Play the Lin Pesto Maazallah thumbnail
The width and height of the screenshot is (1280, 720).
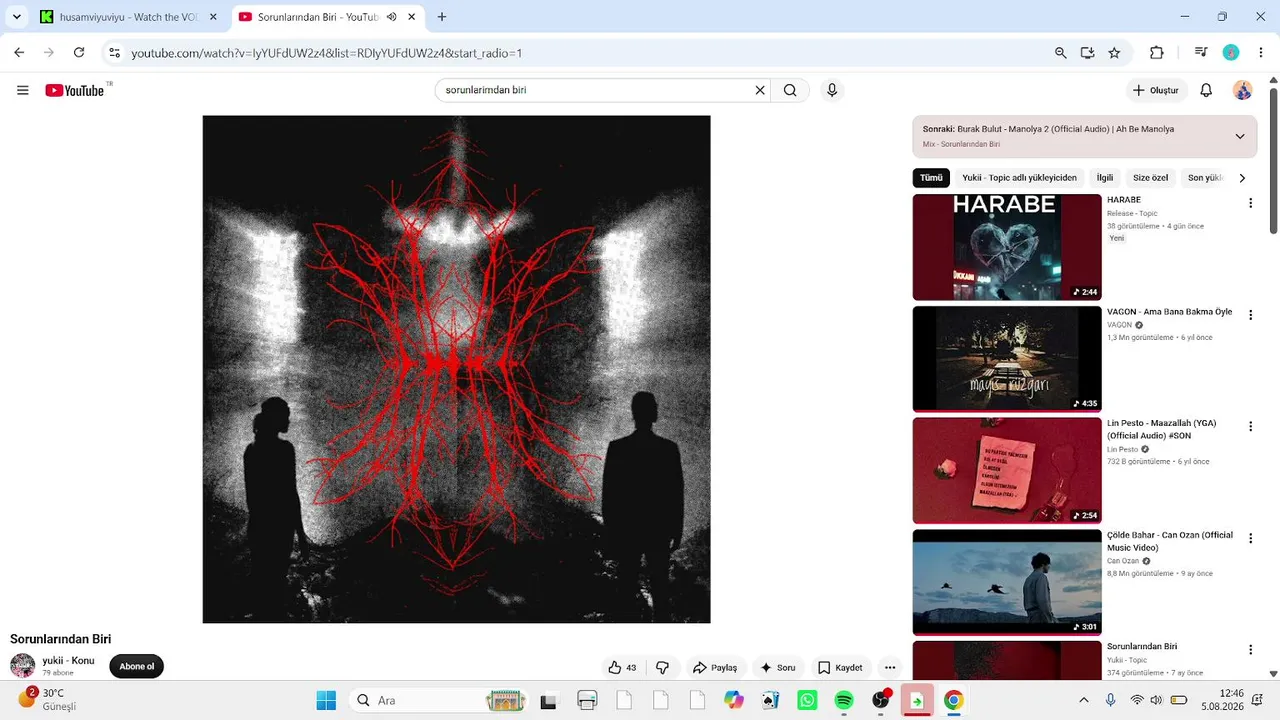coord(1007,471)
